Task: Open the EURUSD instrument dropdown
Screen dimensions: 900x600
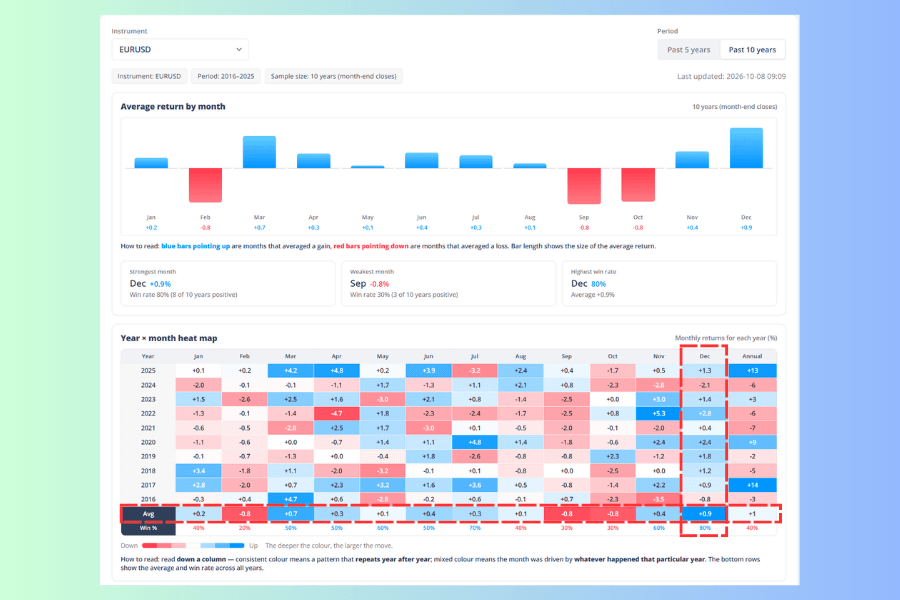Action: (x=180, y=49)
